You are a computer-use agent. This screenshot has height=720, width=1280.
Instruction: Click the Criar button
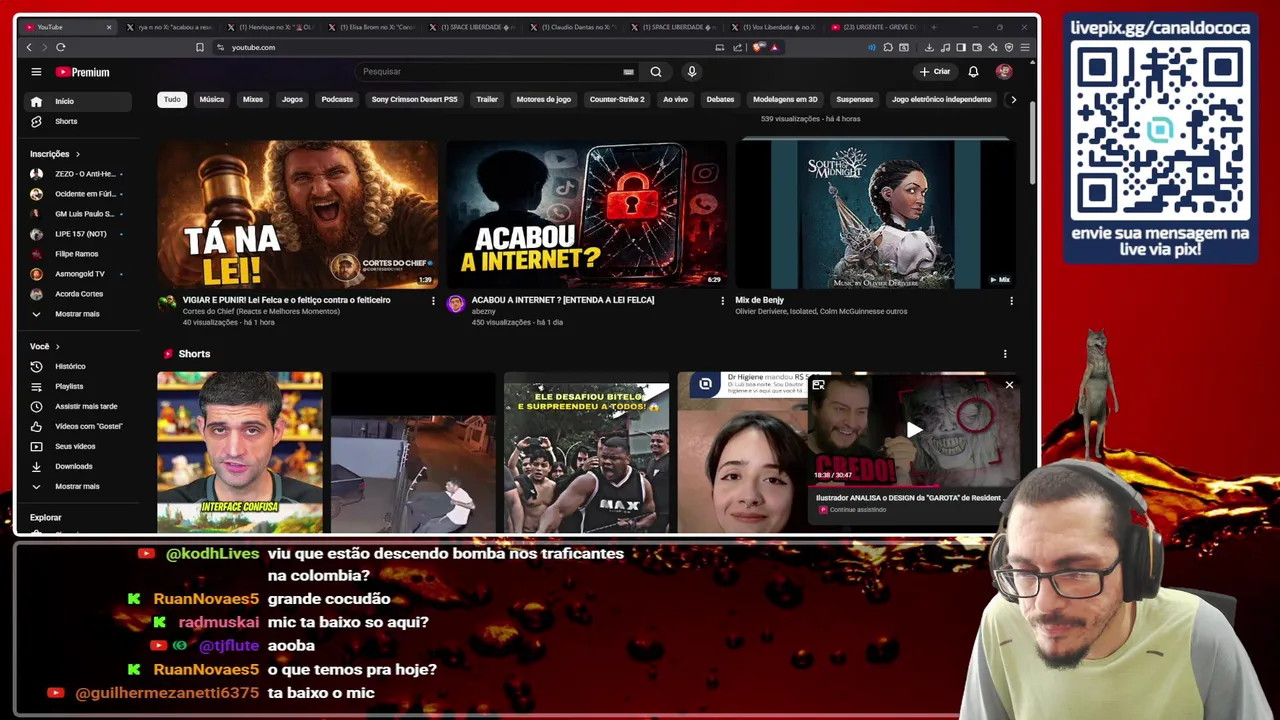coord(935,72)
